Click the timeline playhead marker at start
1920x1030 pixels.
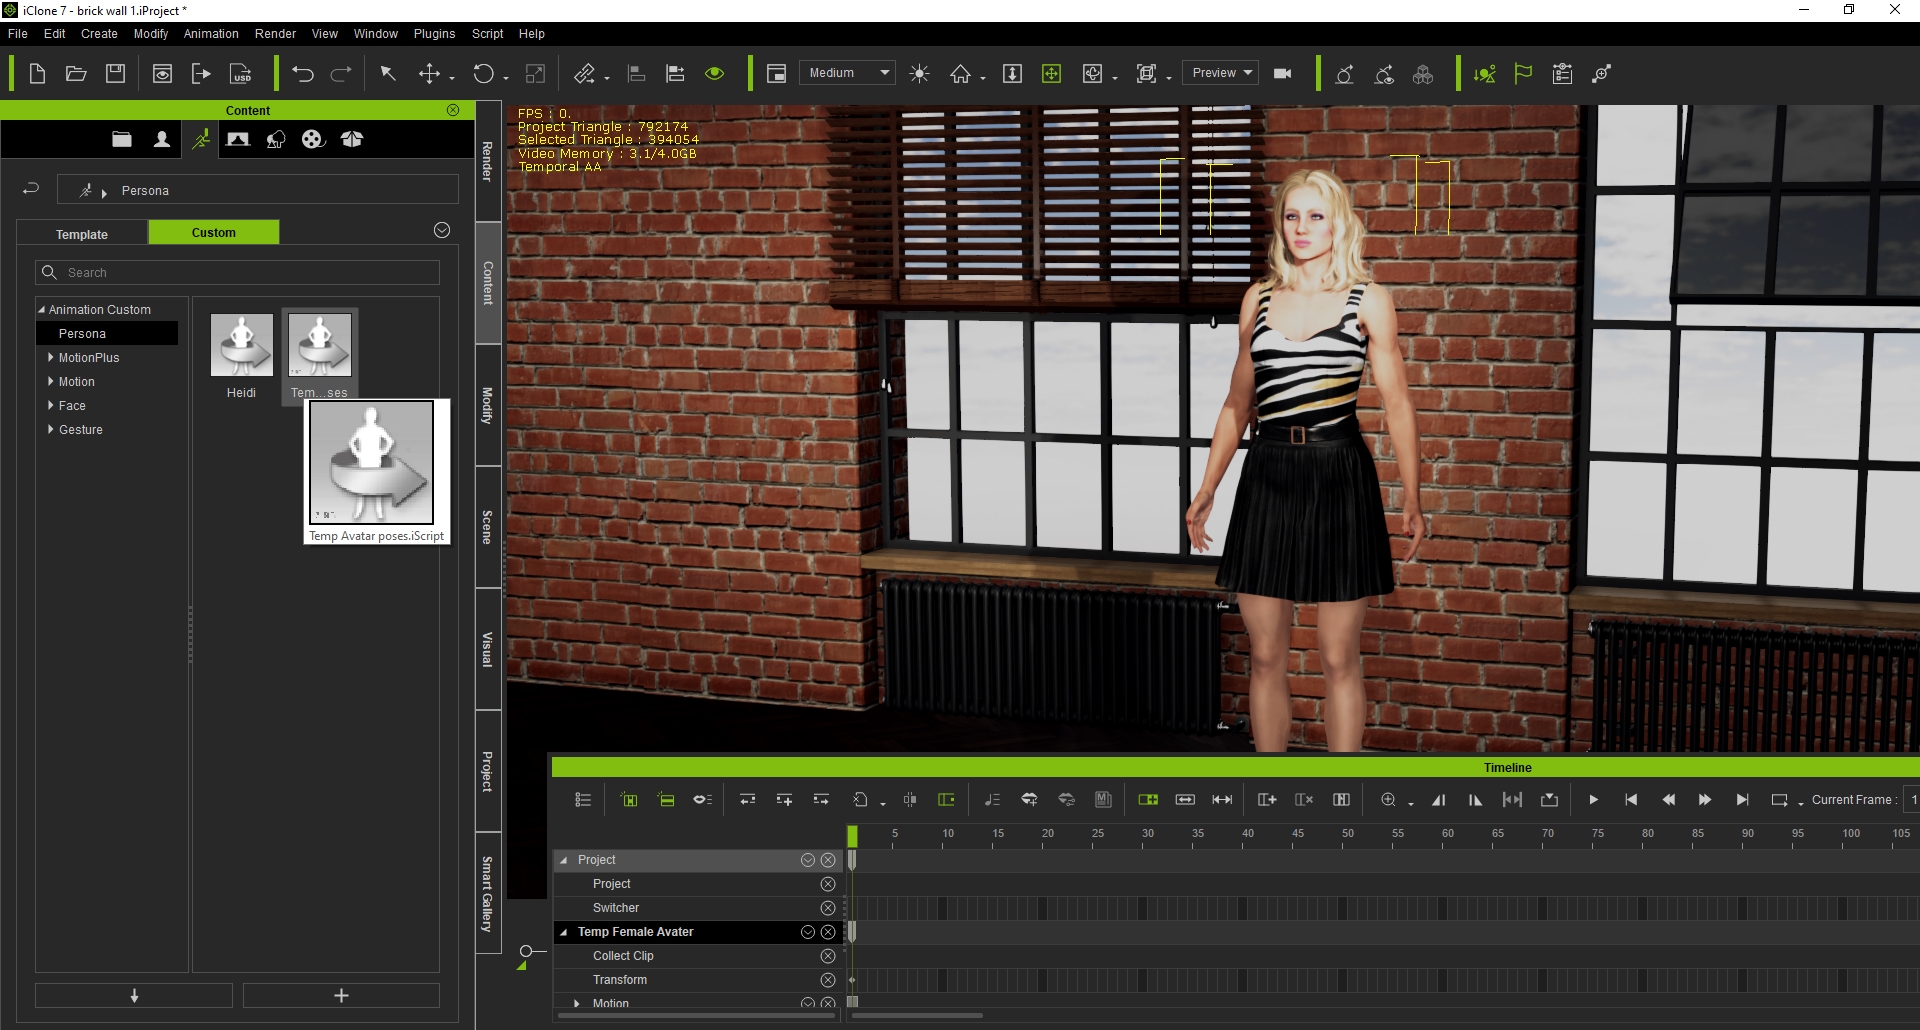pos(852,836)
